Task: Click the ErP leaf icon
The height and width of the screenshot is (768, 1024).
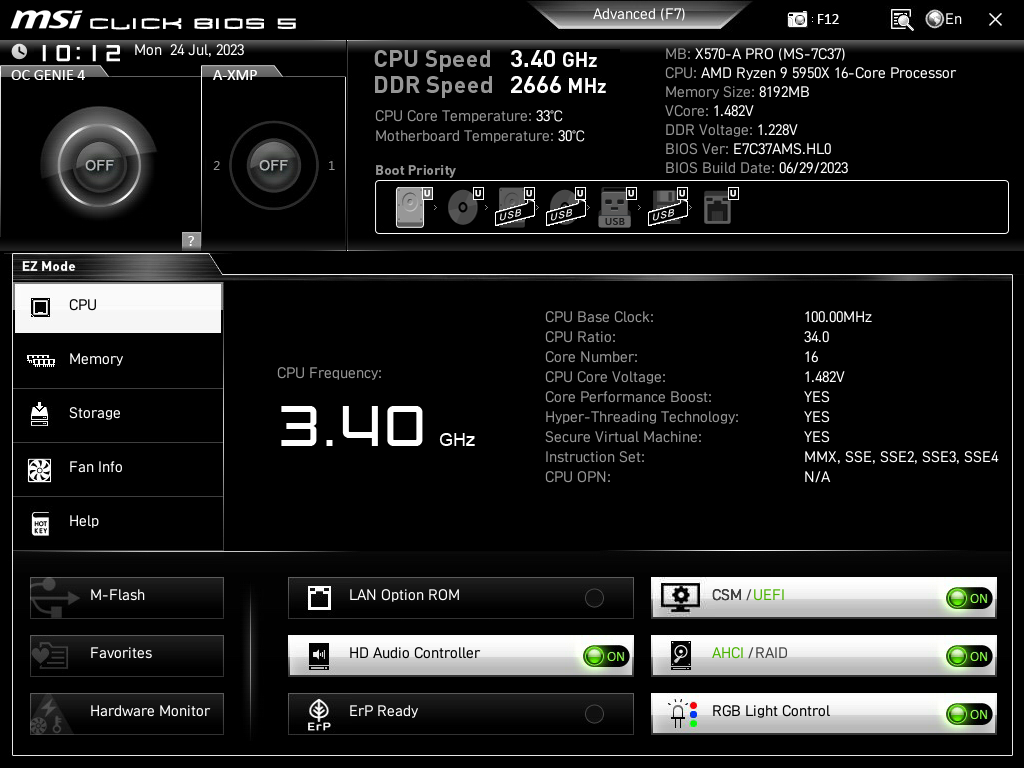Action: click(319, 714)
